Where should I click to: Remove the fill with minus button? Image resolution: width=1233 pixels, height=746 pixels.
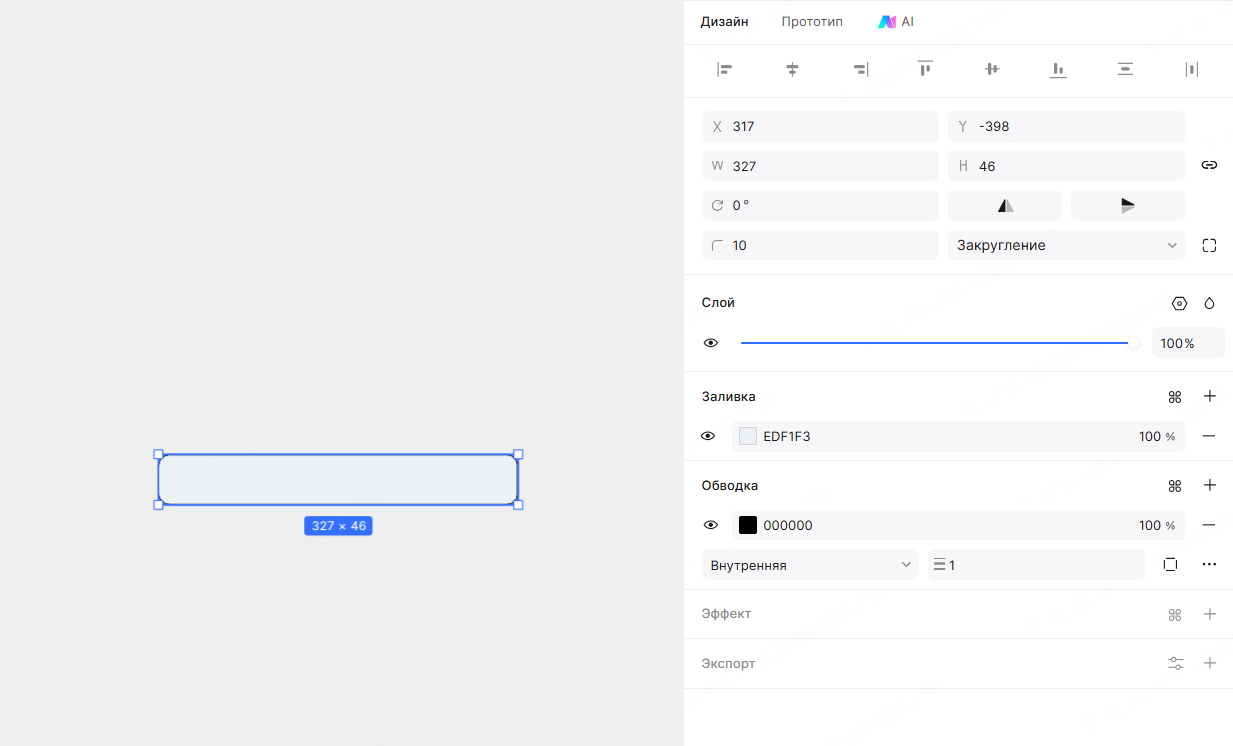click(x=1209, y=436)
